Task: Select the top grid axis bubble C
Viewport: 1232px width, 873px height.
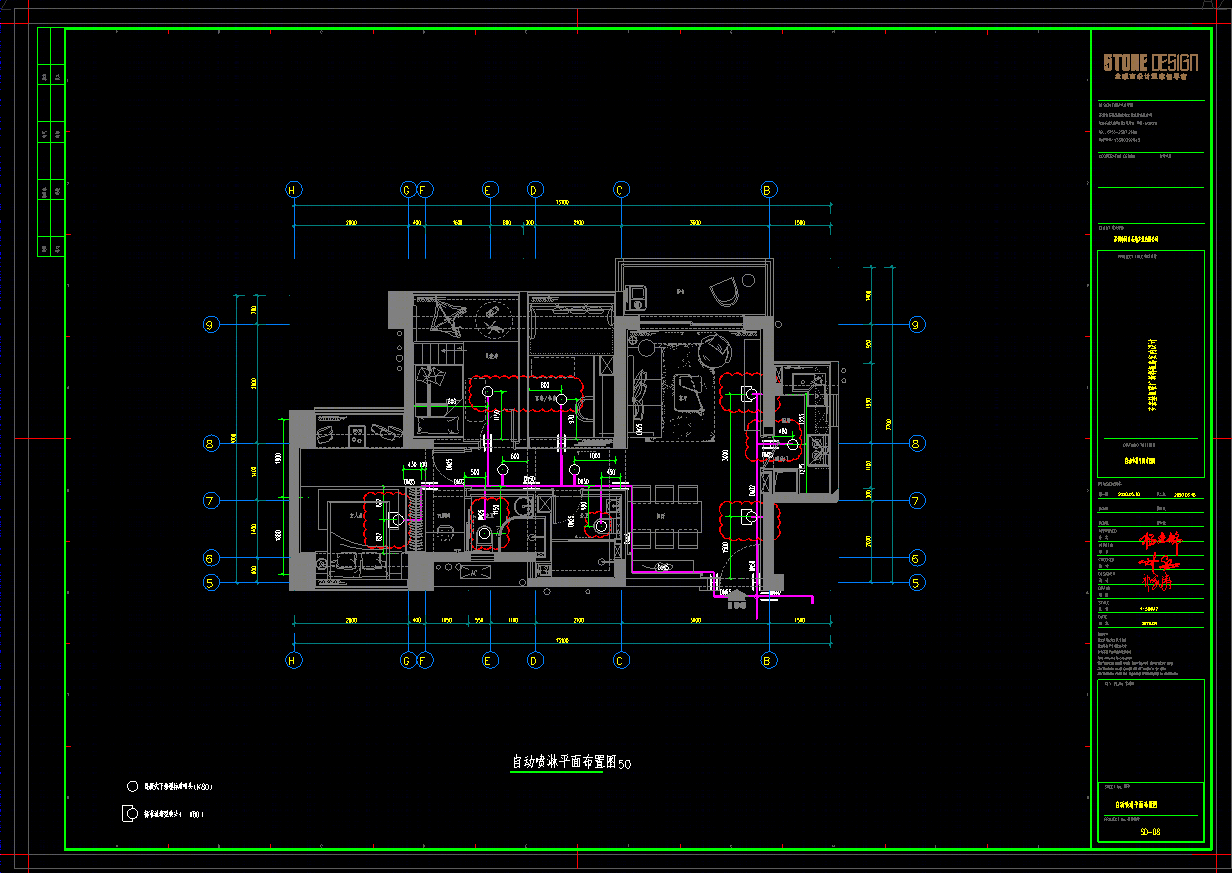Action: pos(620,189)
